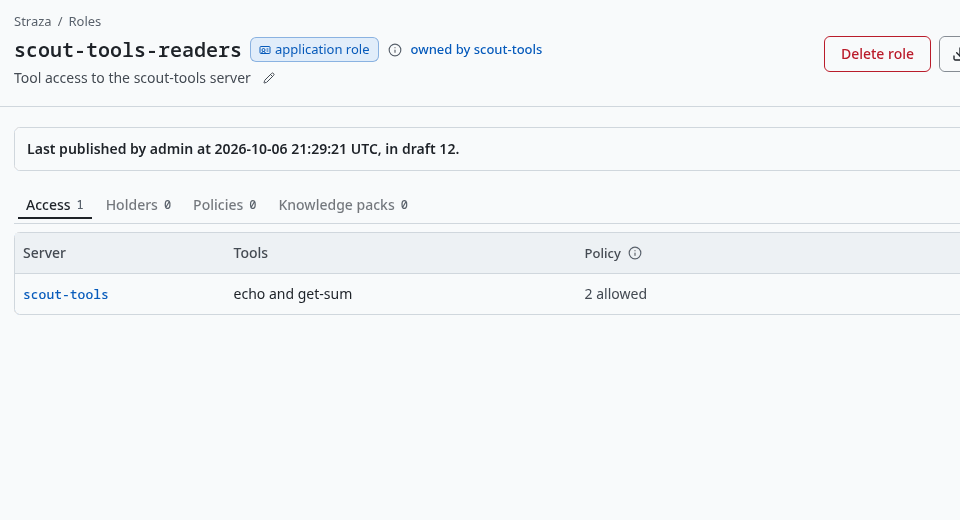Open the owned by scout-tools link
This screenshot has width=960, height=520.
coord(476,50)
